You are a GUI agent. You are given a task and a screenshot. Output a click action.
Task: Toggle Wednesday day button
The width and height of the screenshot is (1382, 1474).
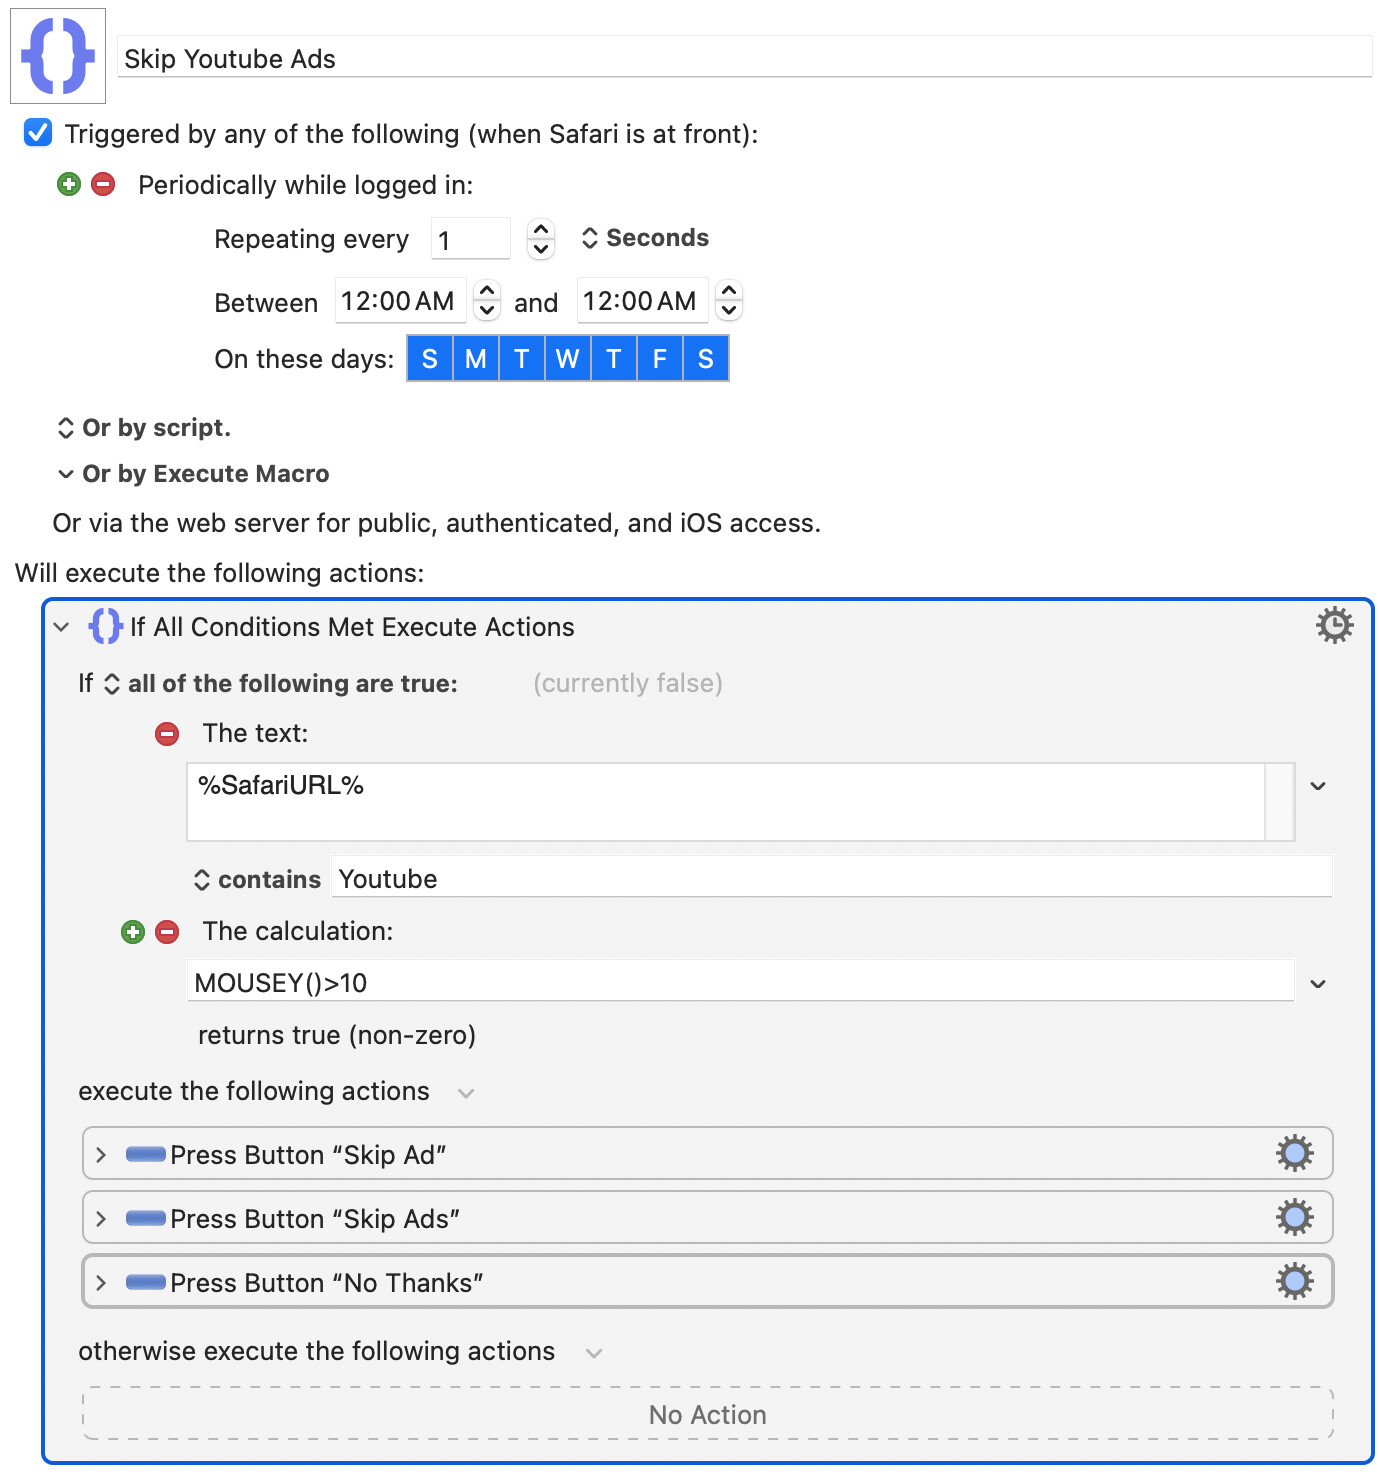coord(568,358)
